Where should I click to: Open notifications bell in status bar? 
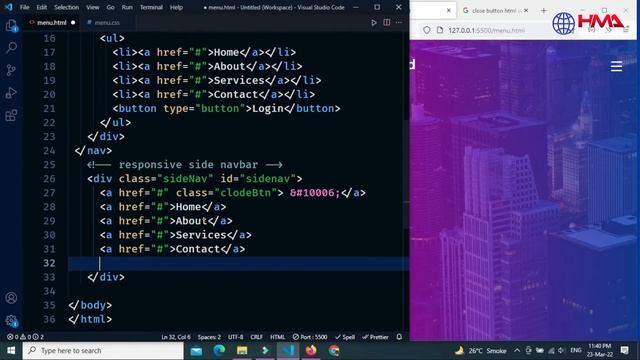tap(399, 337)
